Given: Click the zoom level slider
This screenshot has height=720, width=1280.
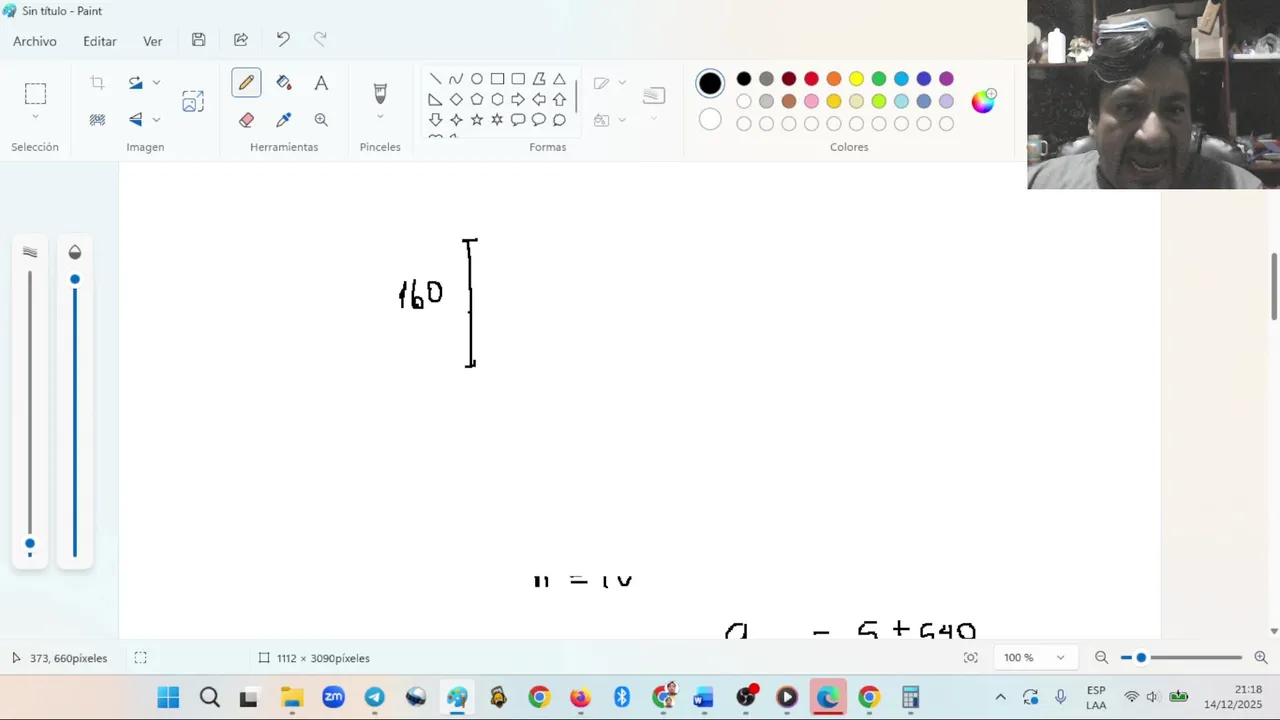Looking at the screenshot, I should click(x=1180, y=658).
